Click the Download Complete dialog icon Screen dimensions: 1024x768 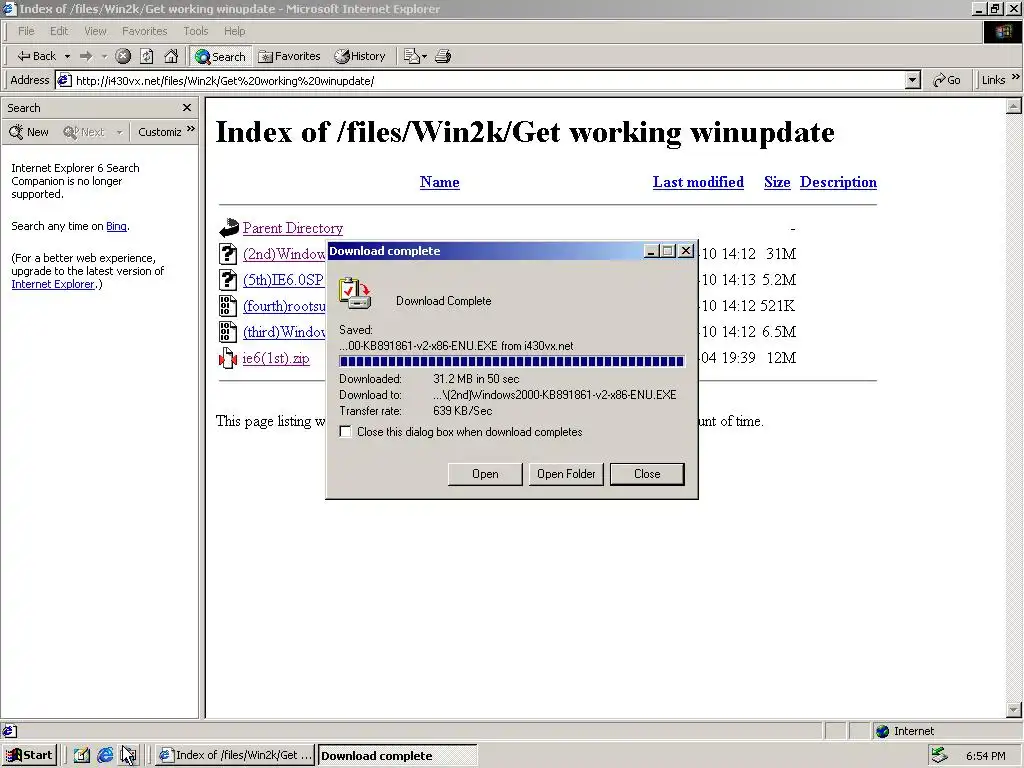(x=355, y=294)
